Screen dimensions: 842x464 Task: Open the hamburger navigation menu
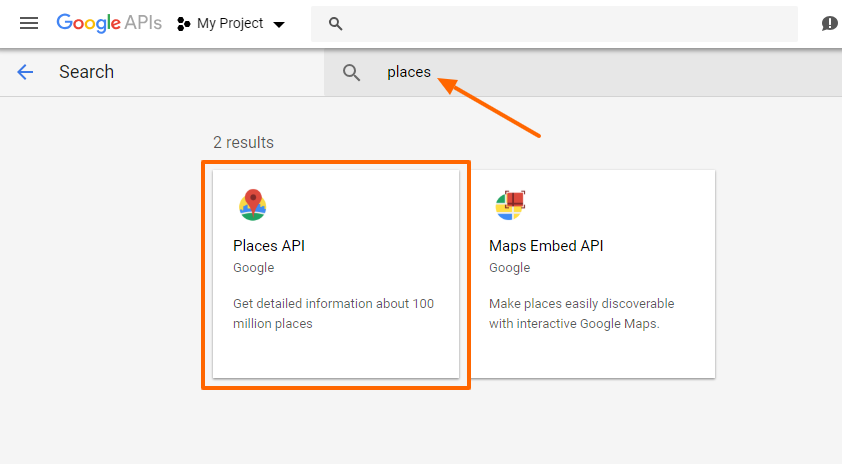tap(29, 23)
